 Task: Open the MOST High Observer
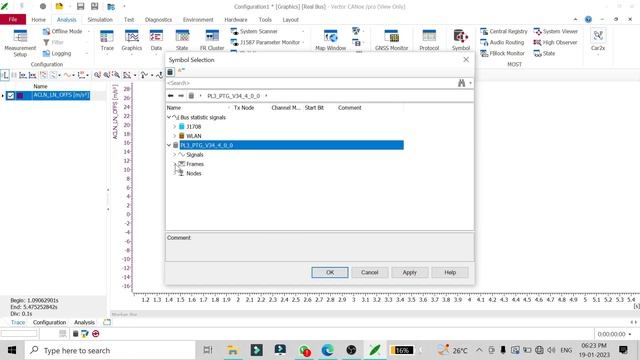556,42
